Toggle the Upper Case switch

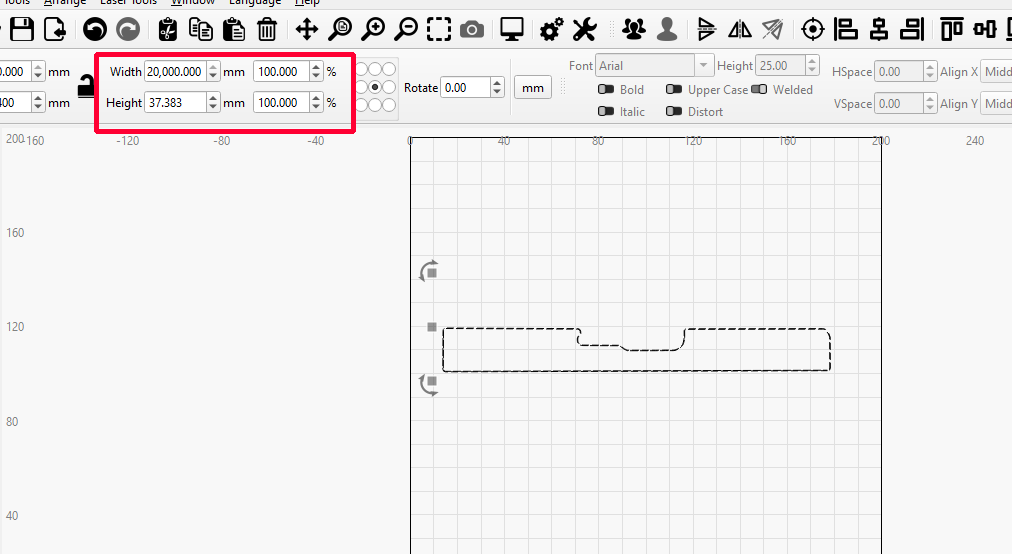click(674, 90)
